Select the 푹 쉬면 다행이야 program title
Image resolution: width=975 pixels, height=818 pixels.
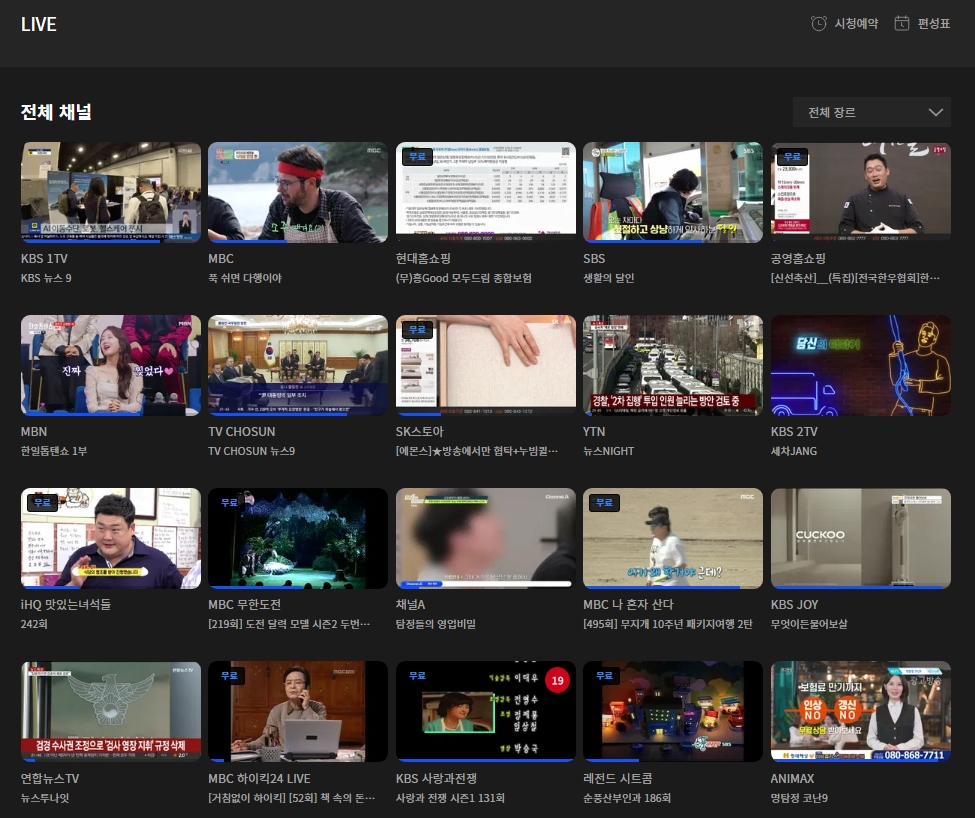click(x=245, y=278)
